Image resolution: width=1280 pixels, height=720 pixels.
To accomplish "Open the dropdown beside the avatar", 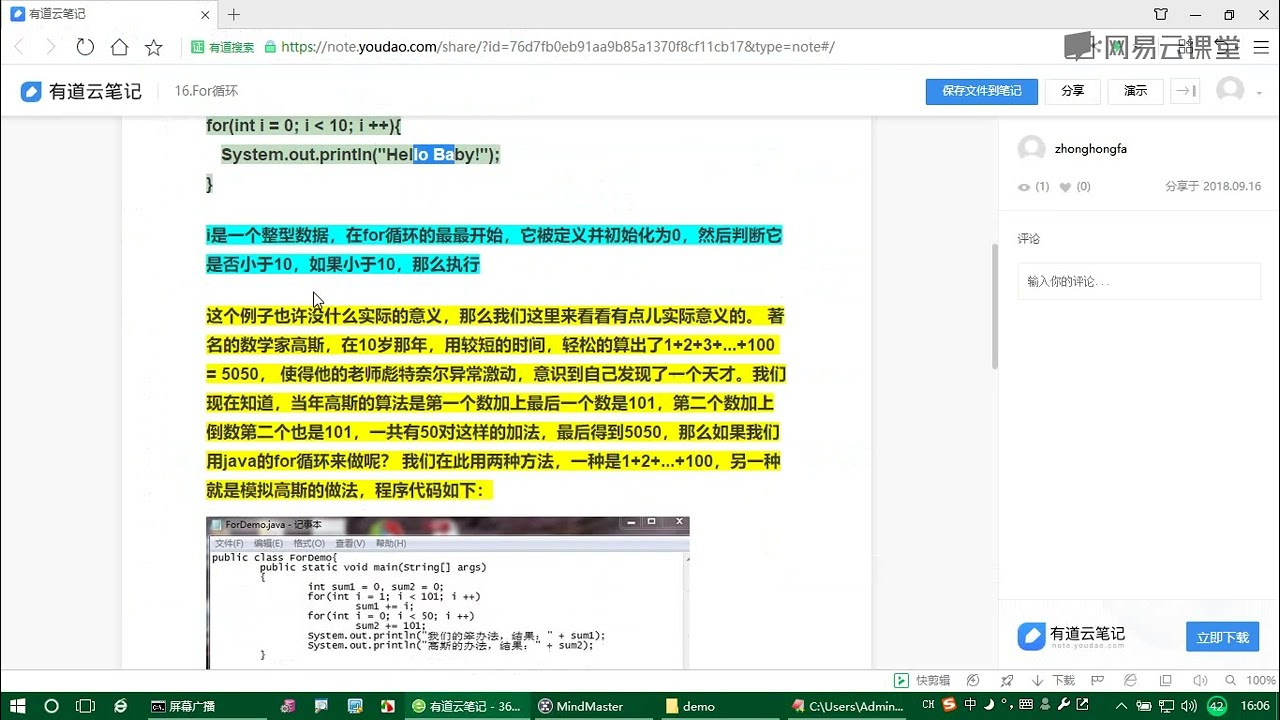I will (x=1259, y=92).
